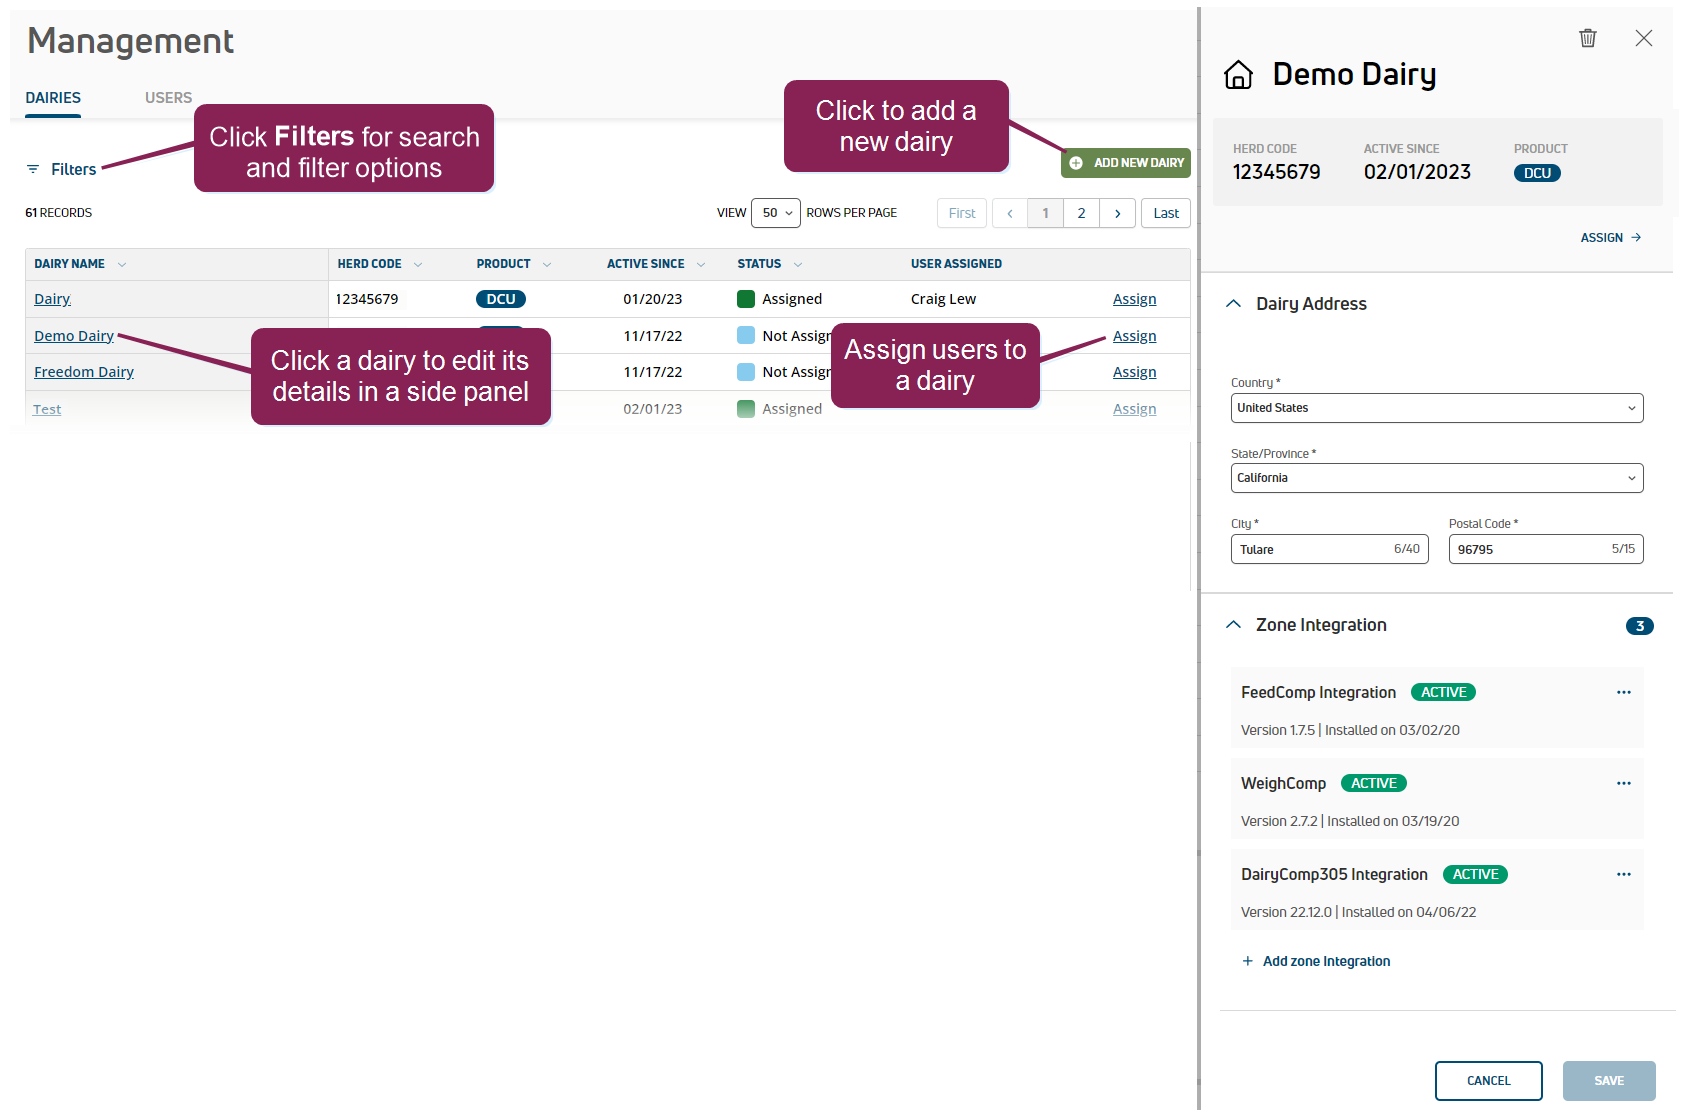
Task: Open the rows per page dropdown
Action: (x=775, y=213)
